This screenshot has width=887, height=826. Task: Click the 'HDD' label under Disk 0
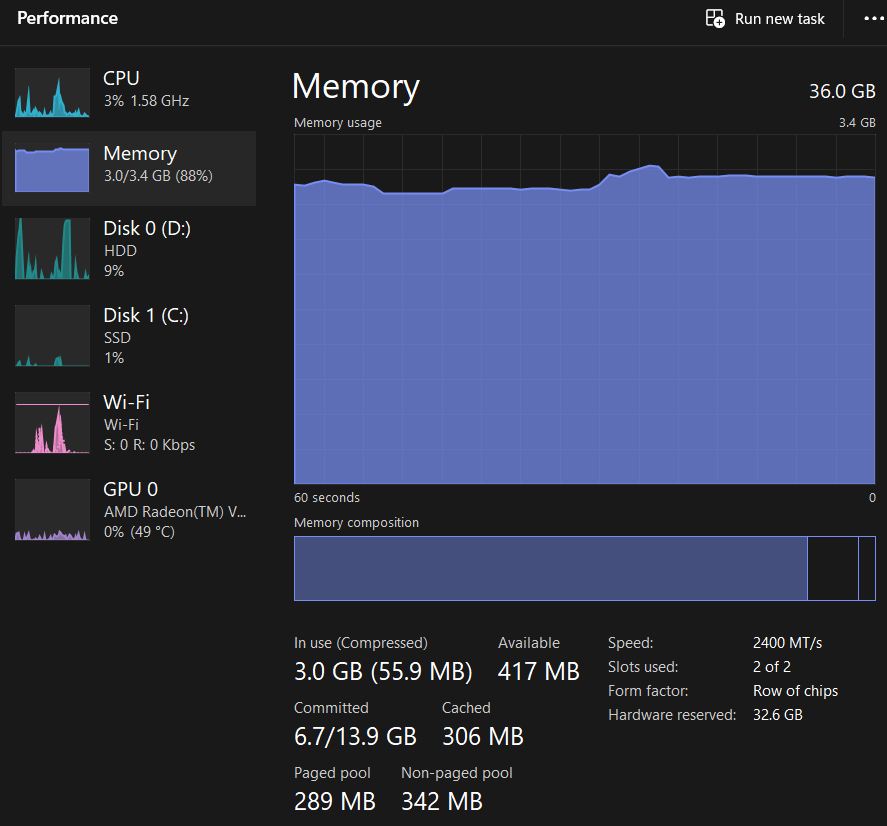point(120,251)
